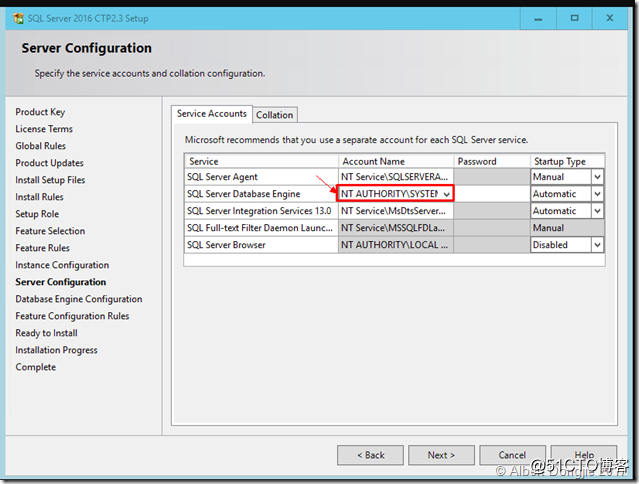
Task: Maximize the SQL Server setup window
Action: click(574, 18)
